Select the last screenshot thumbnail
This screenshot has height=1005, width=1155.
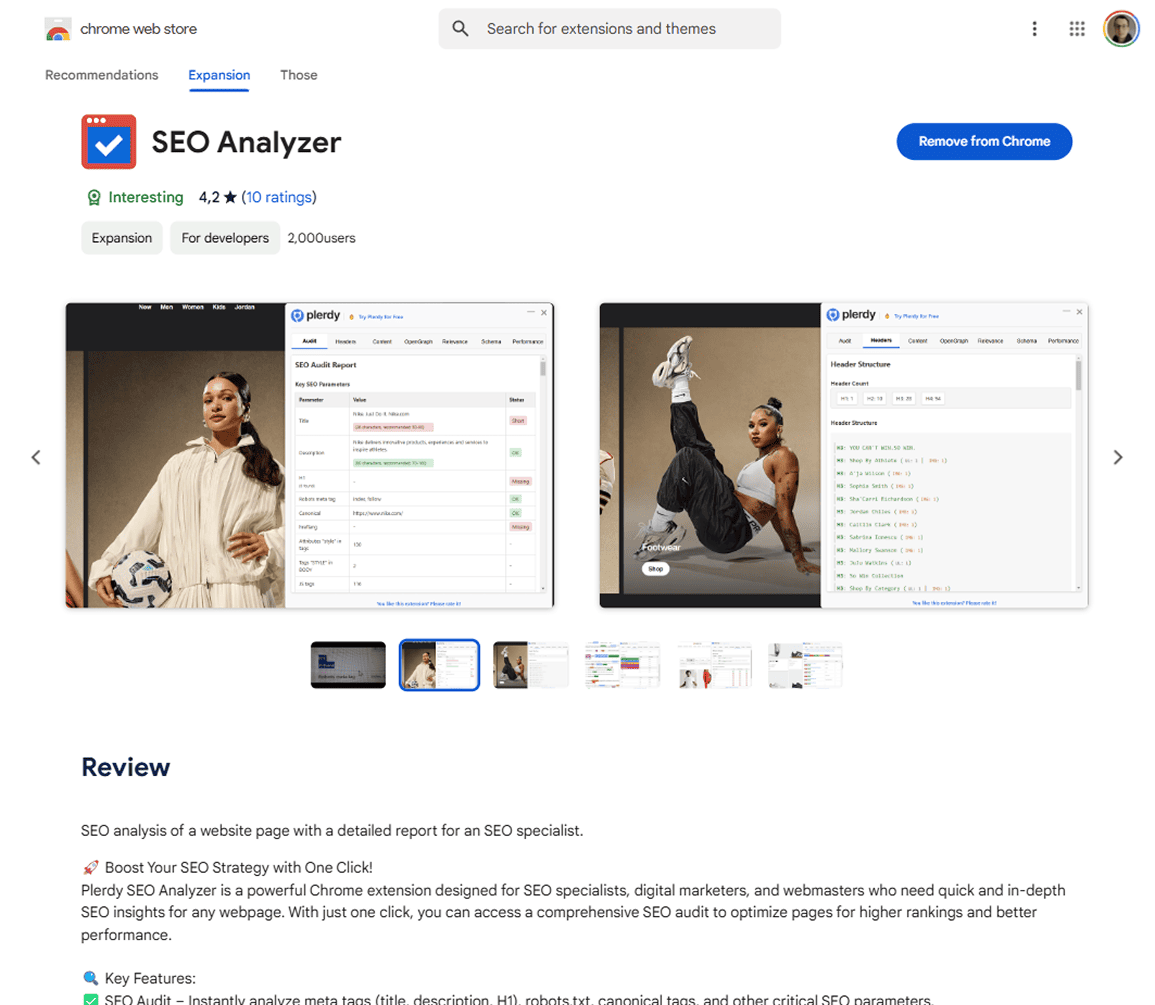click(x=805, y=664)
